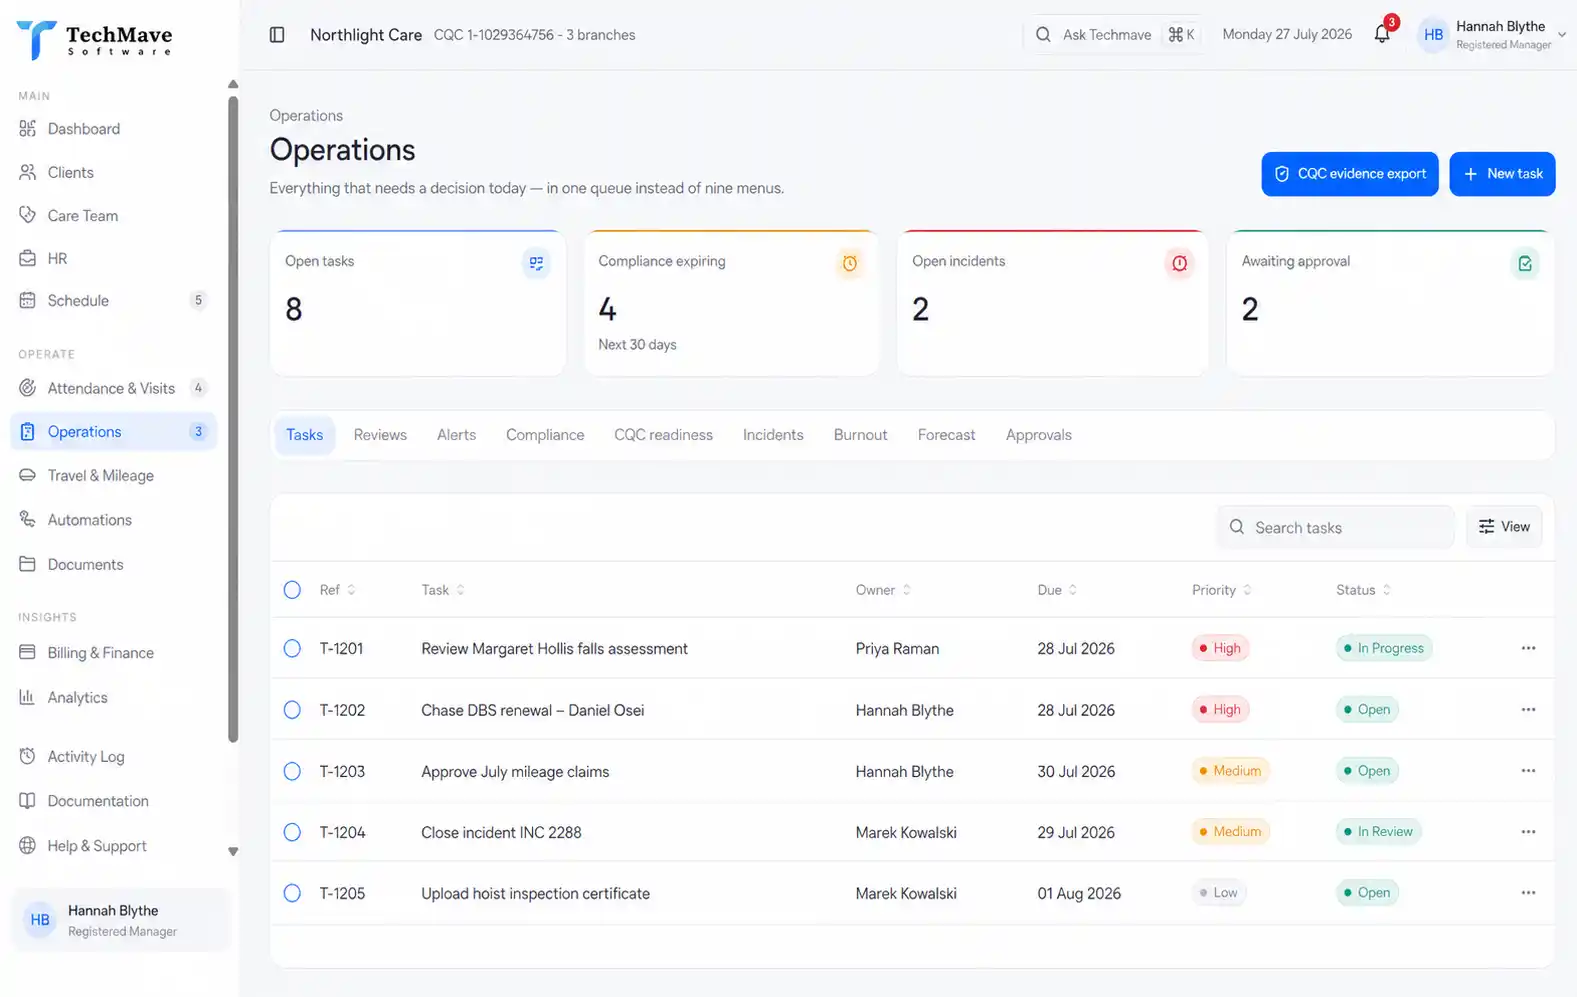Open the CQC readiness tab
Viewport: 1577px width, 997px height.
point(663,435)
